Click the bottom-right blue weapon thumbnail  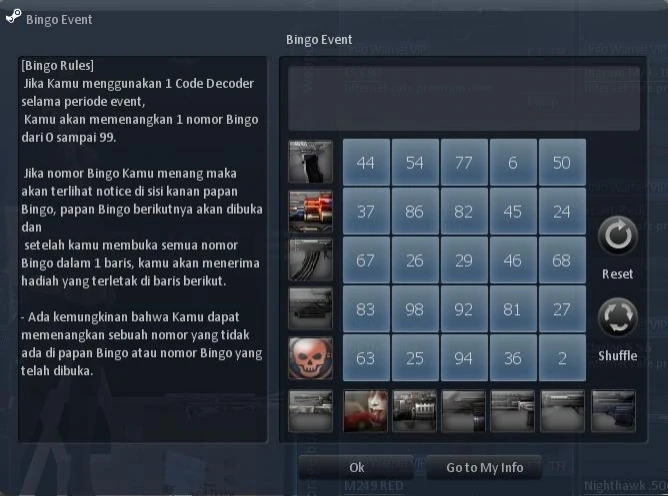pos(613,411)
